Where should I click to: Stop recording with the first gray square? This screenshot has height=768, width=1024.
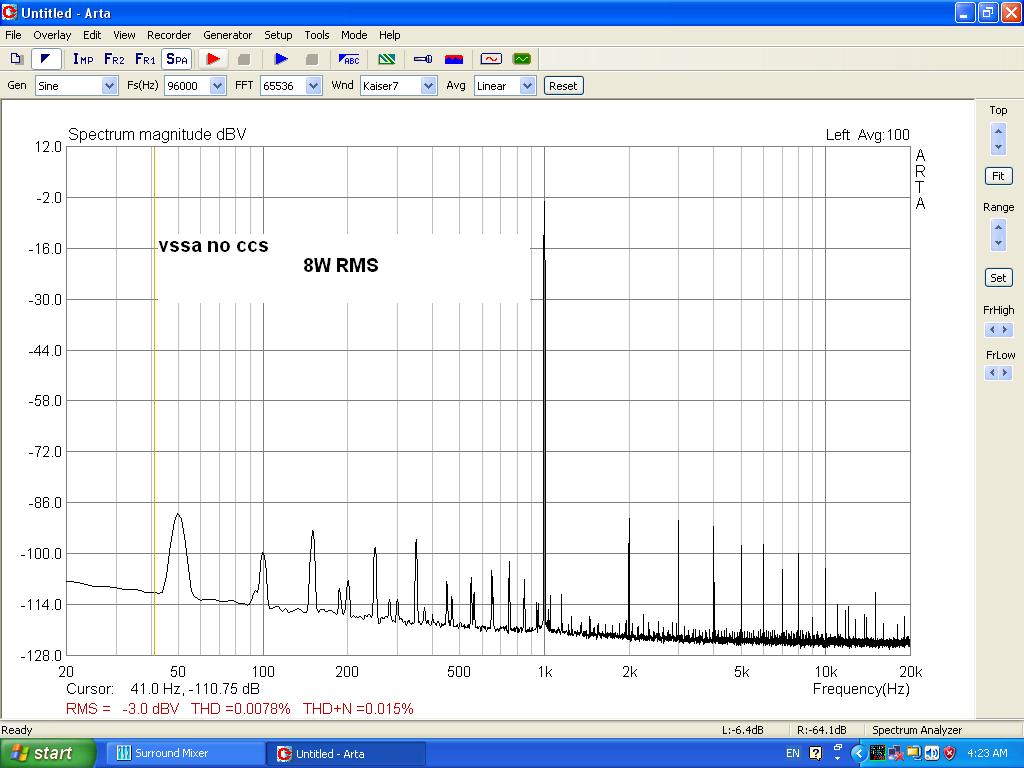(x=244, y=59)
